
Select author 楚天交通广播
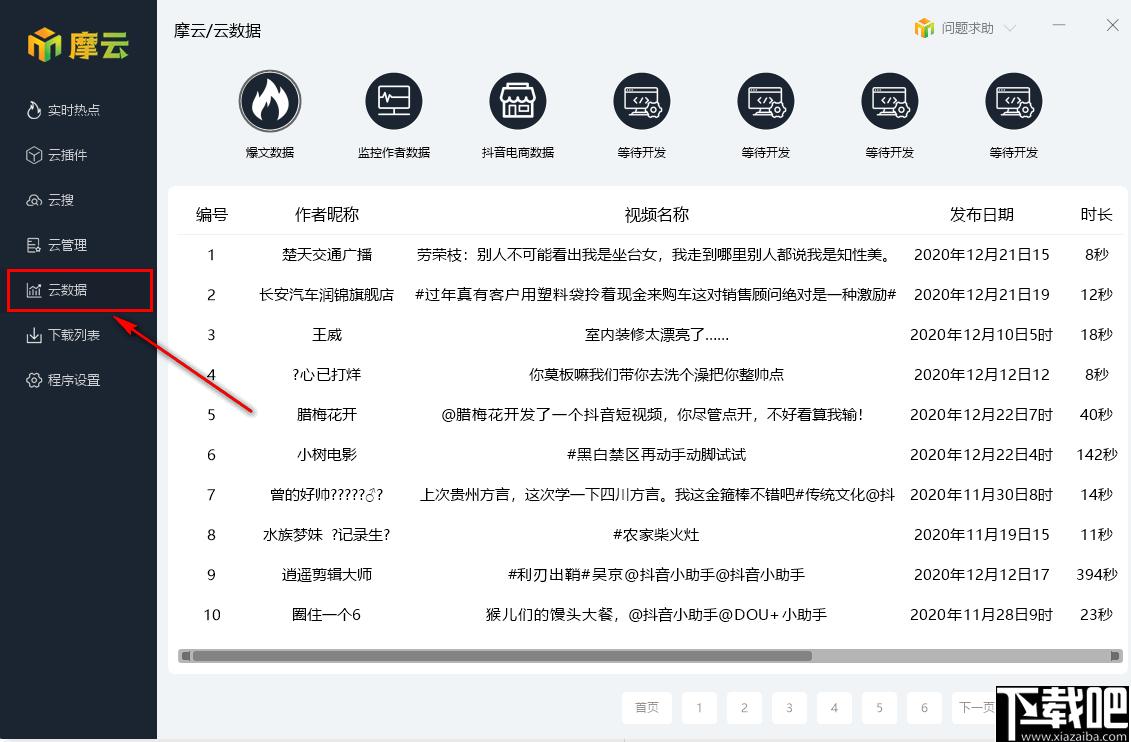click(x=327, y=255)
